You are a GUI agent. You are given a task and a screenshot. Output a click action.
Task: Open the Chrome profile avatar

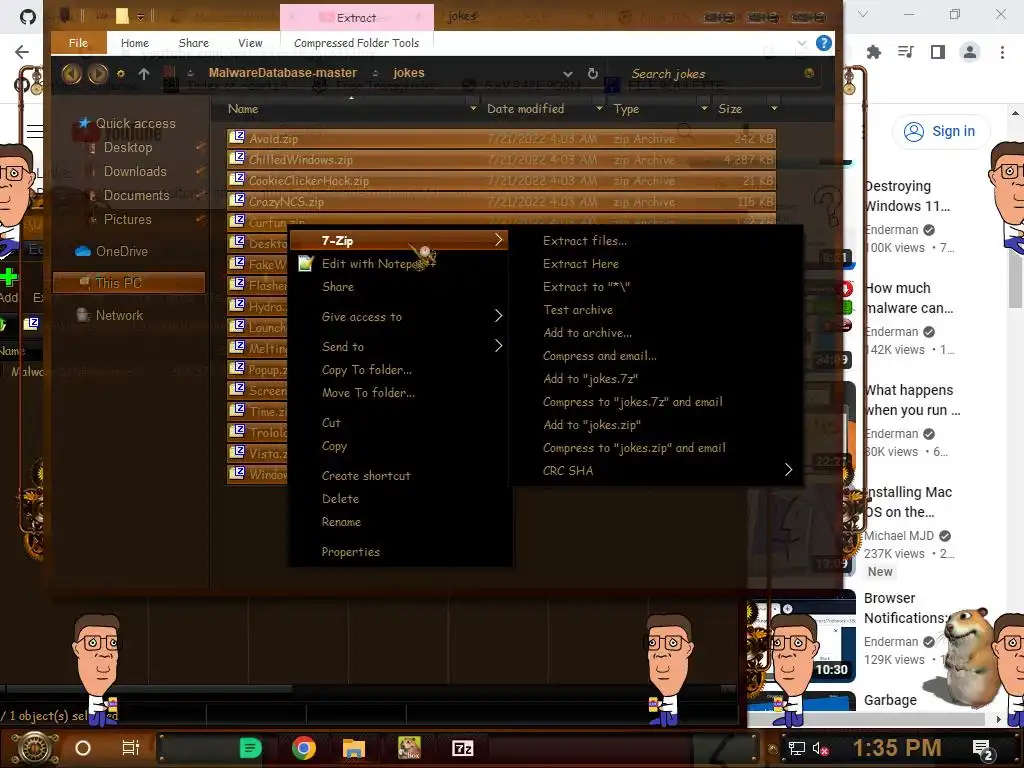[x=970, y=52]
